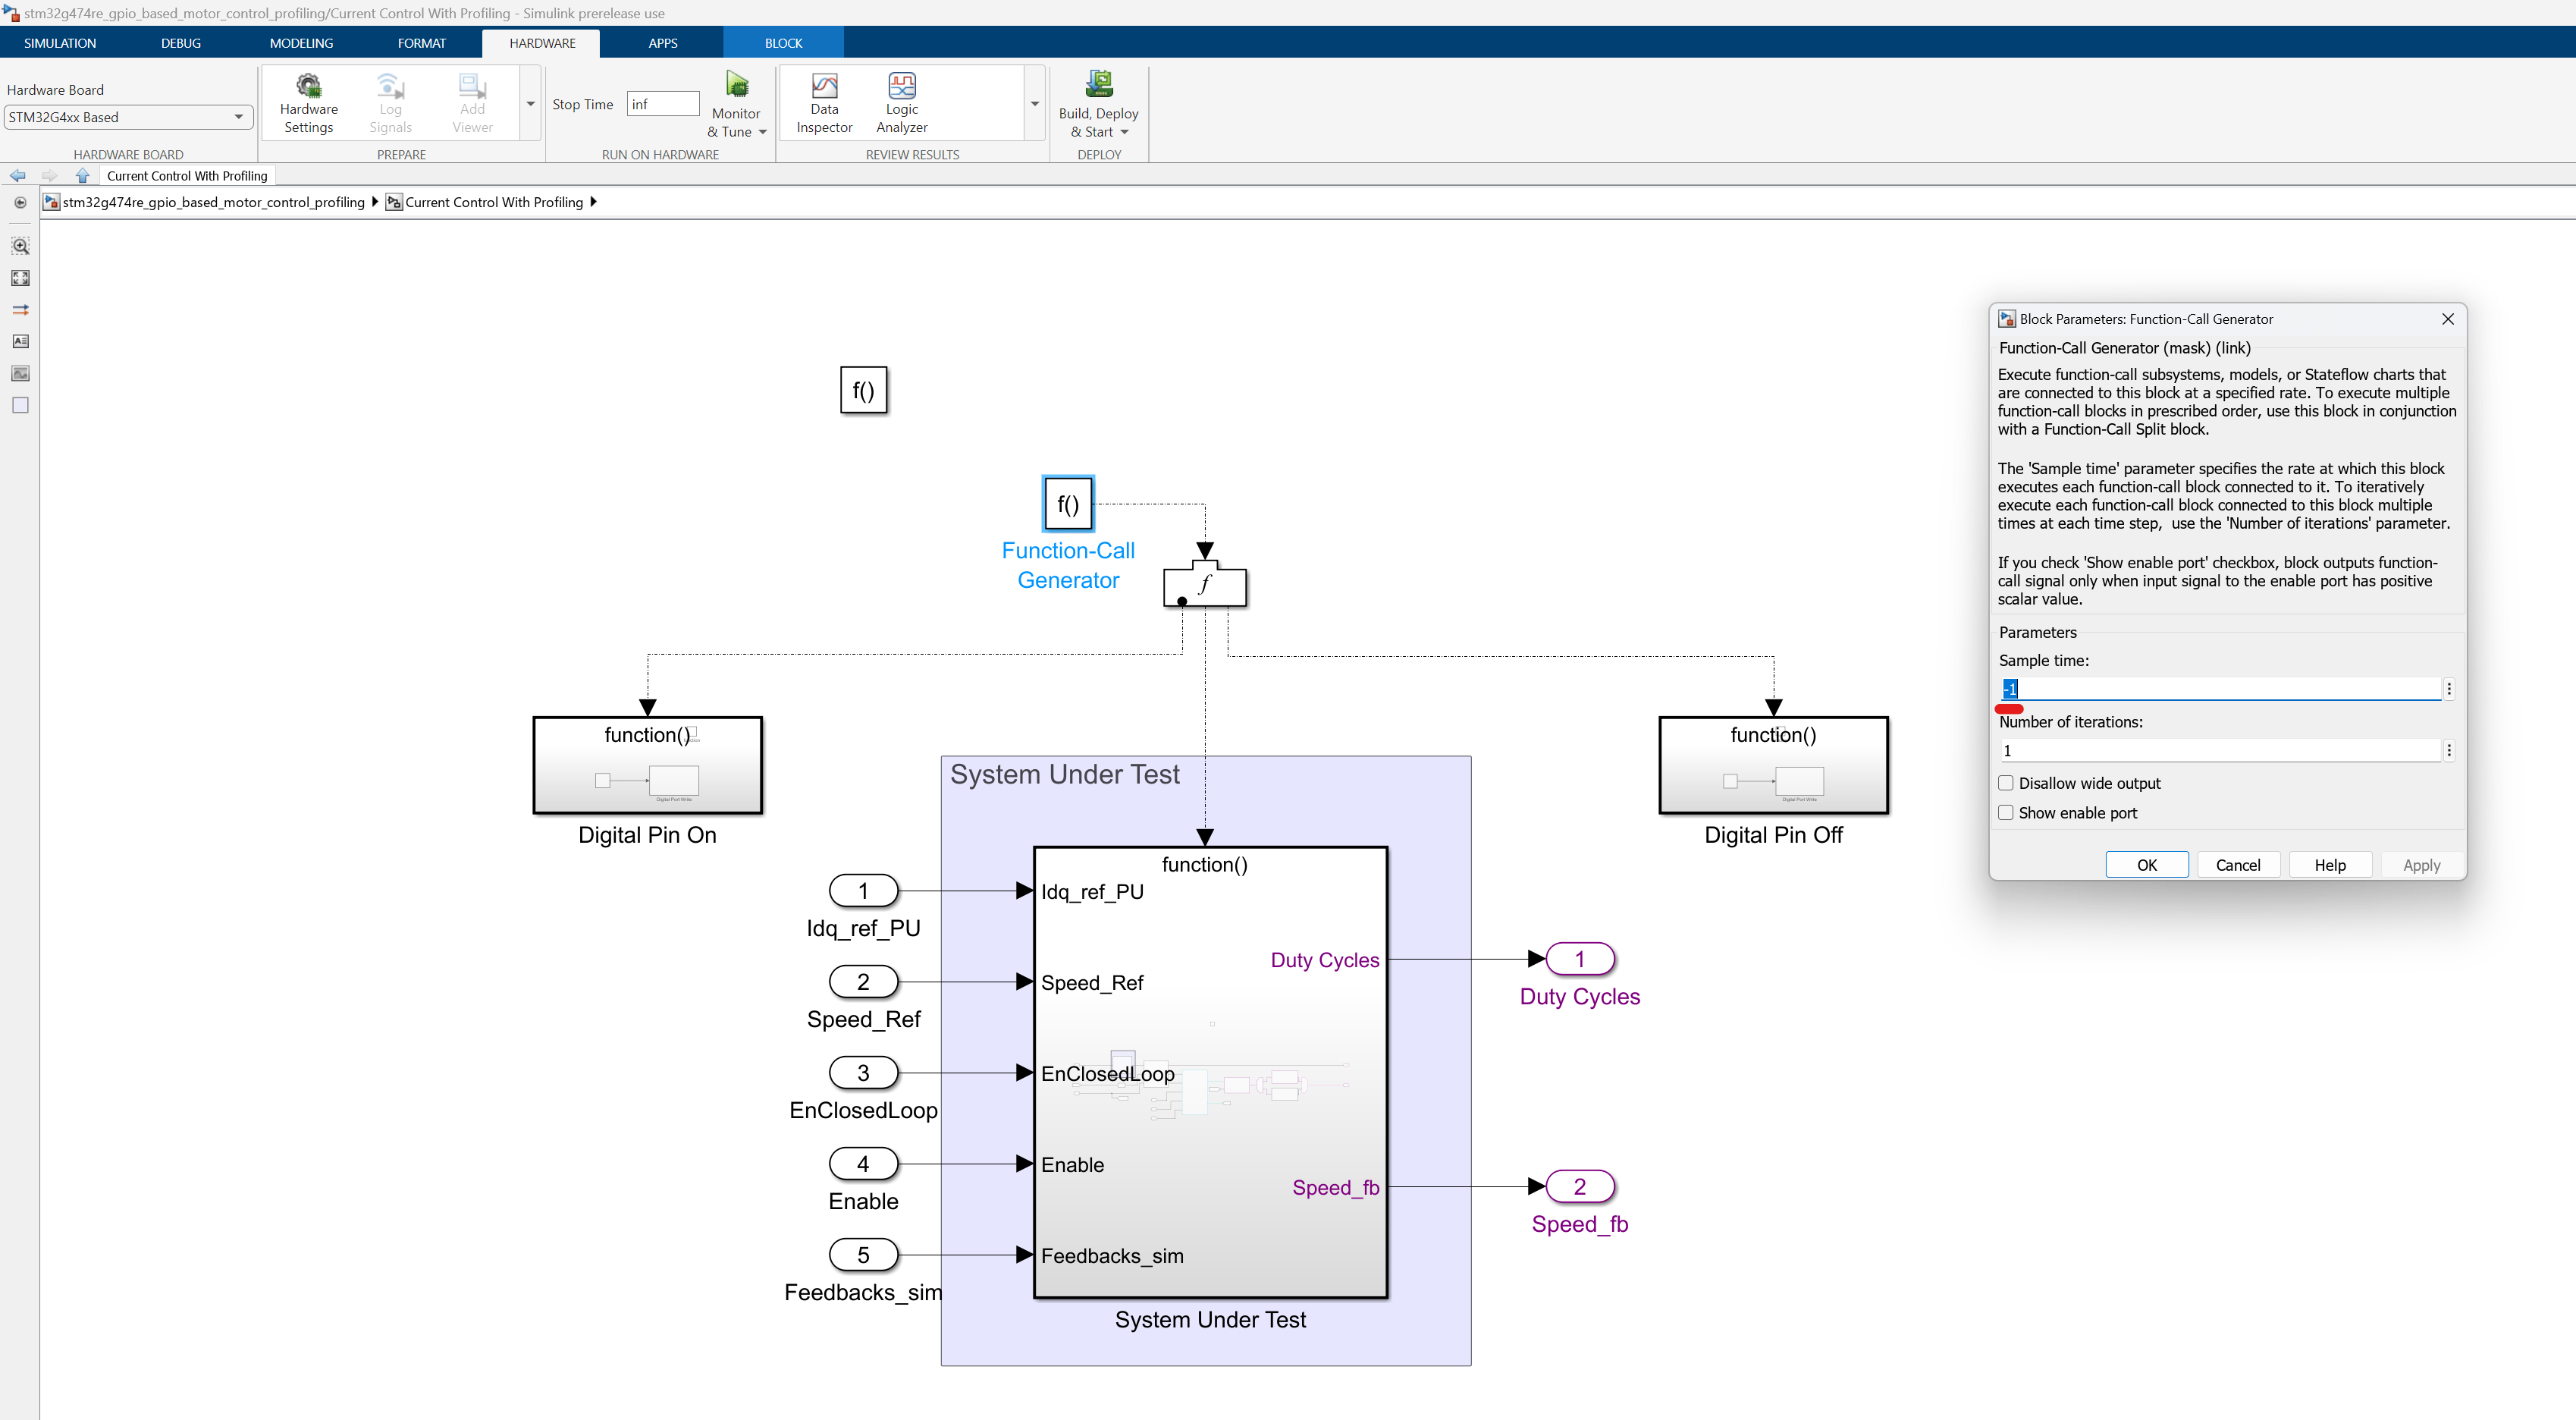
Task: Enable Disallow wide output checkbox
Action: 2006,783
